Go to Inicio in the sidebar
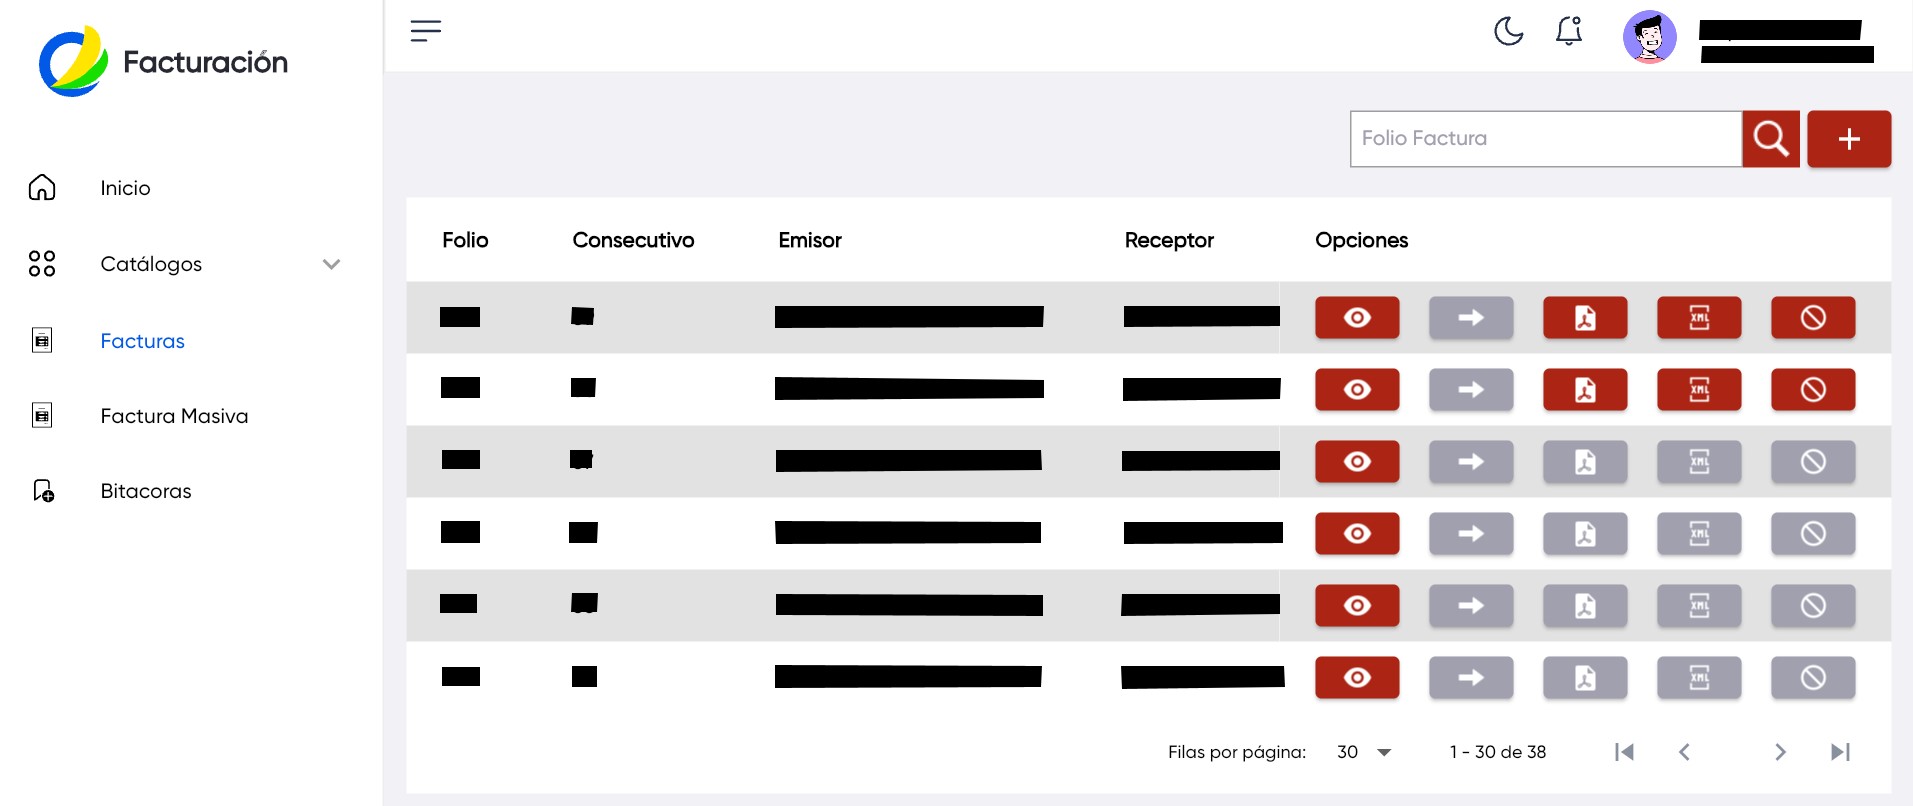The height and width of the screenshot is (806, 1913). [x=125, y=188]
